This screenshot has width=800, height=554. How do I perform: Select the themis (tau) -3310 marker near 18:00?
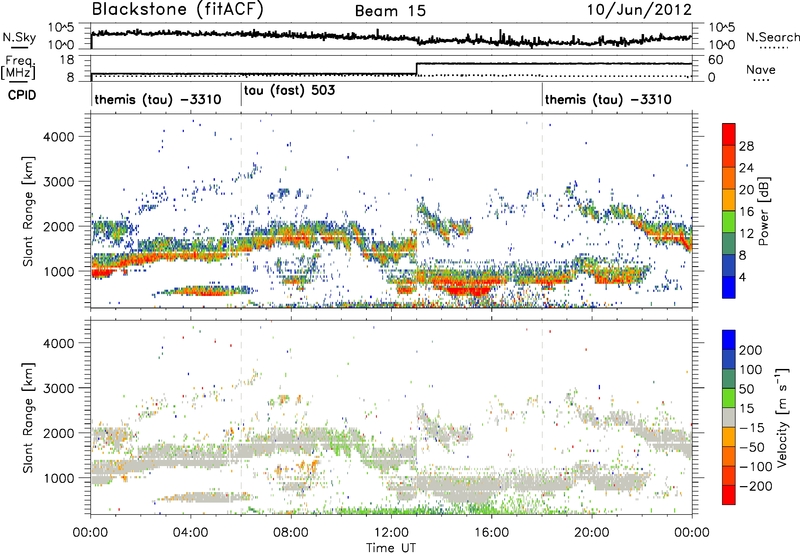click(x=608, y=99)
